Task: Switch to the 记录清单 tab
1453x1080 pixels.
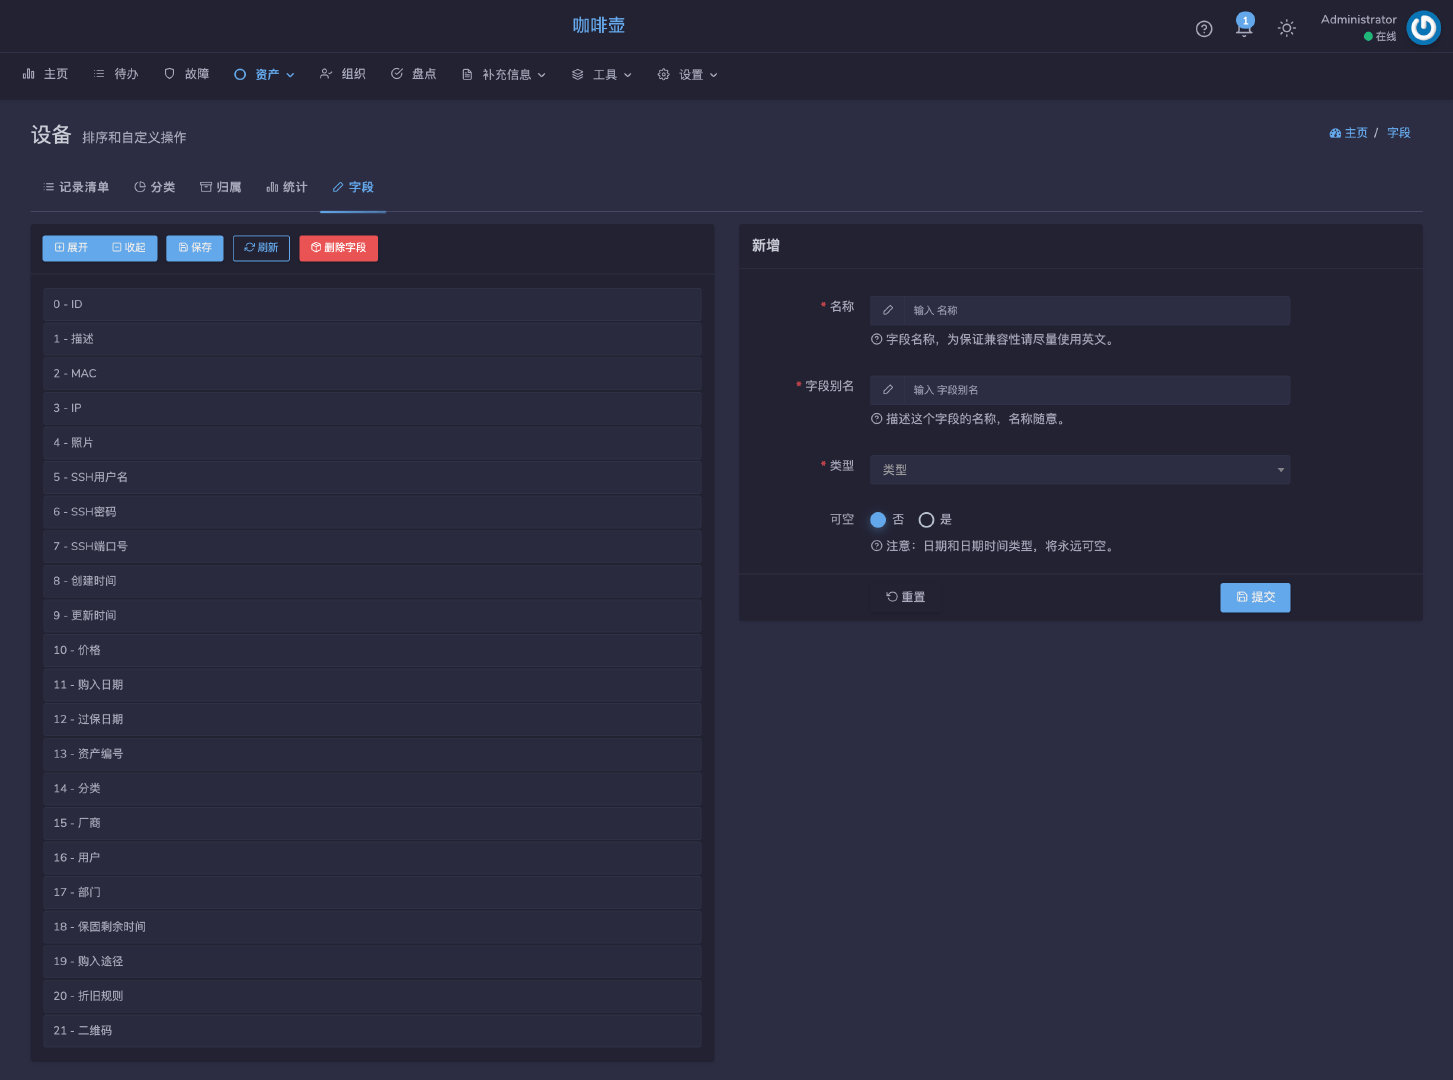Action: tap(76, 187)
